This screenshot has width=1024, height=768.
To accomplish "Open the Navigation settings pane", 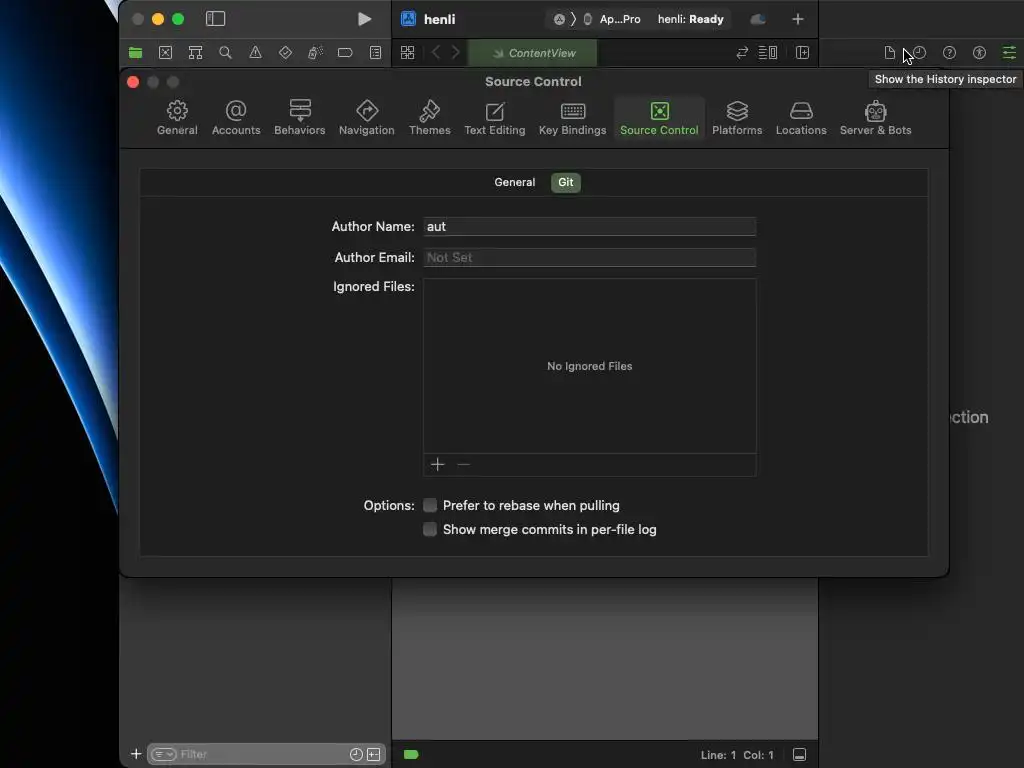I will pyautogui.click(x=366, y=118).
